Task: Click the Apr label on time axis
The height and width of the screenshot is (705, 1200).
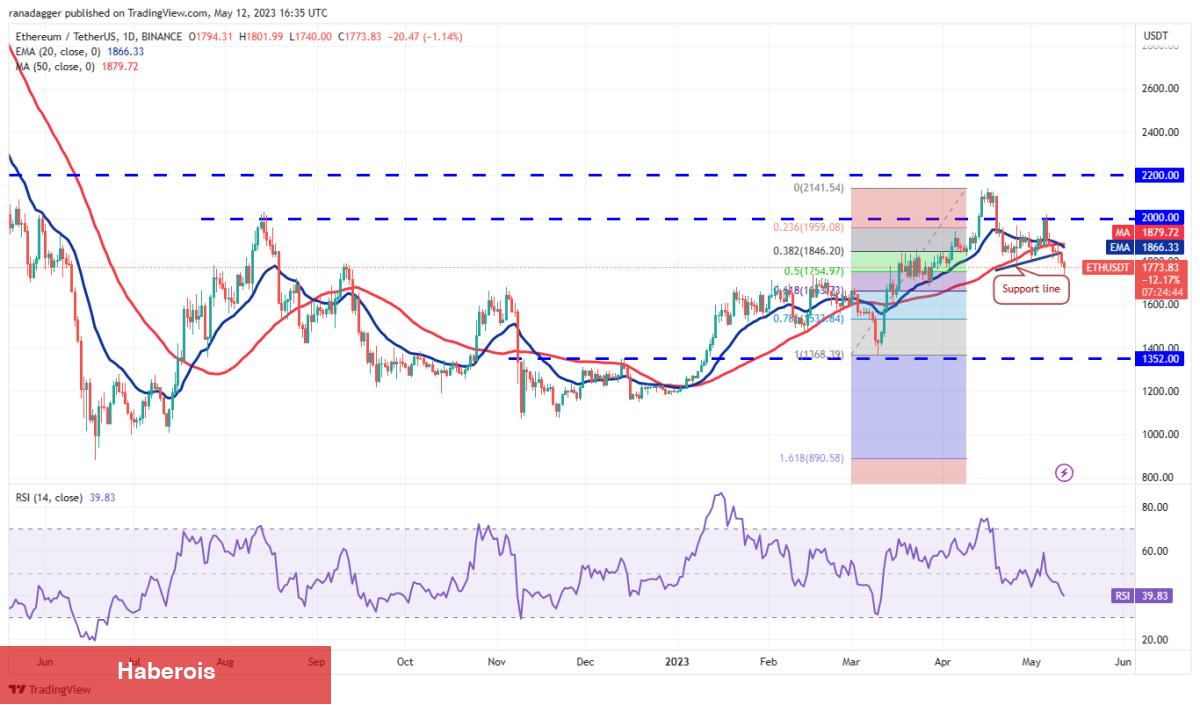Action: [x=943, y=662]
